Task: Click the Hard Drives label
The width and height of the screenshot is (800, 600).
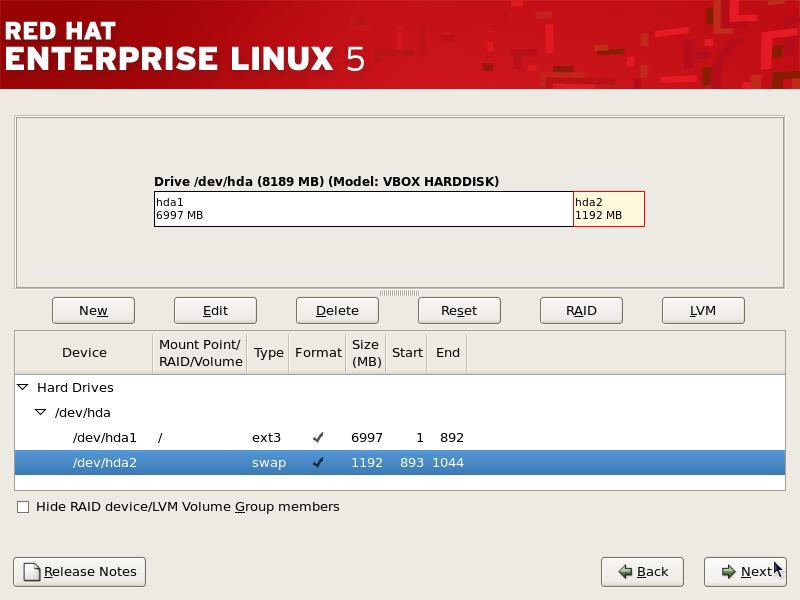Action: 75,388
